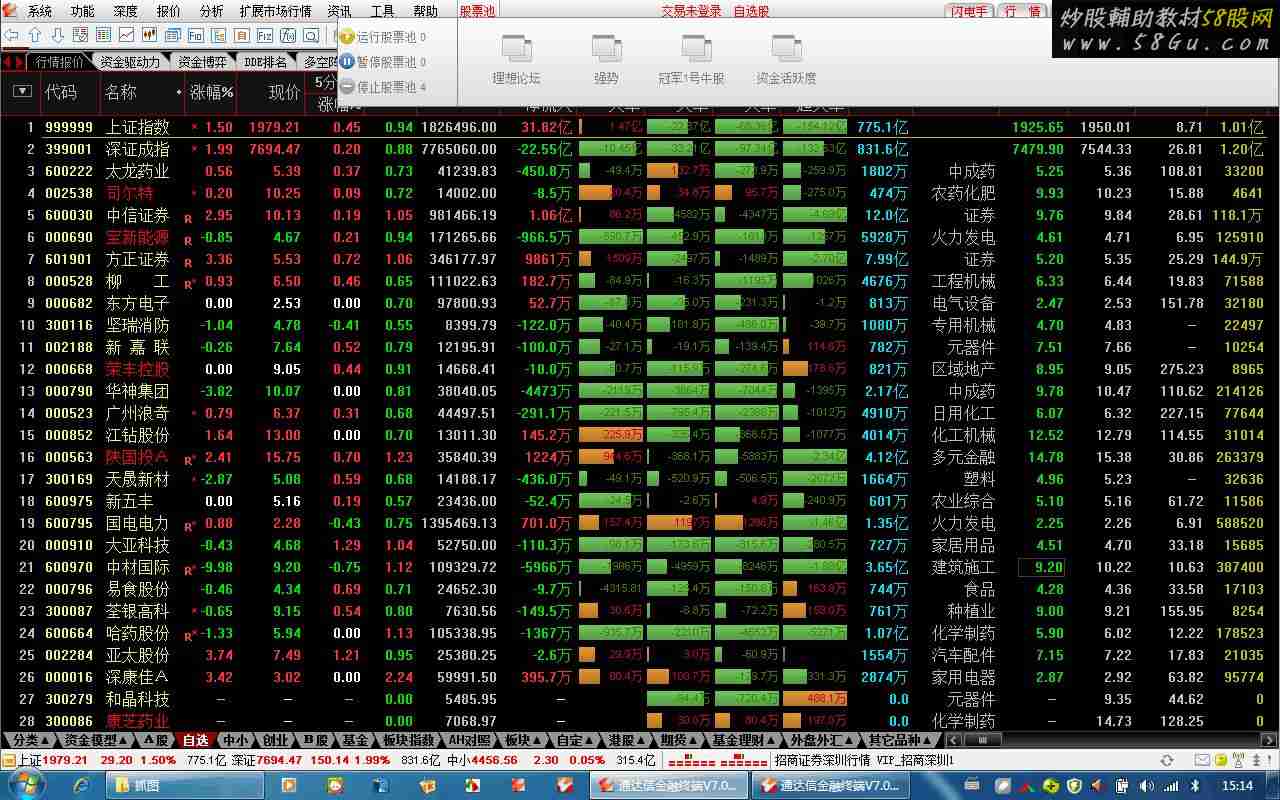Click the 自选股 link in the title bar
This screenshot has width=1280, height=800.
751,12
